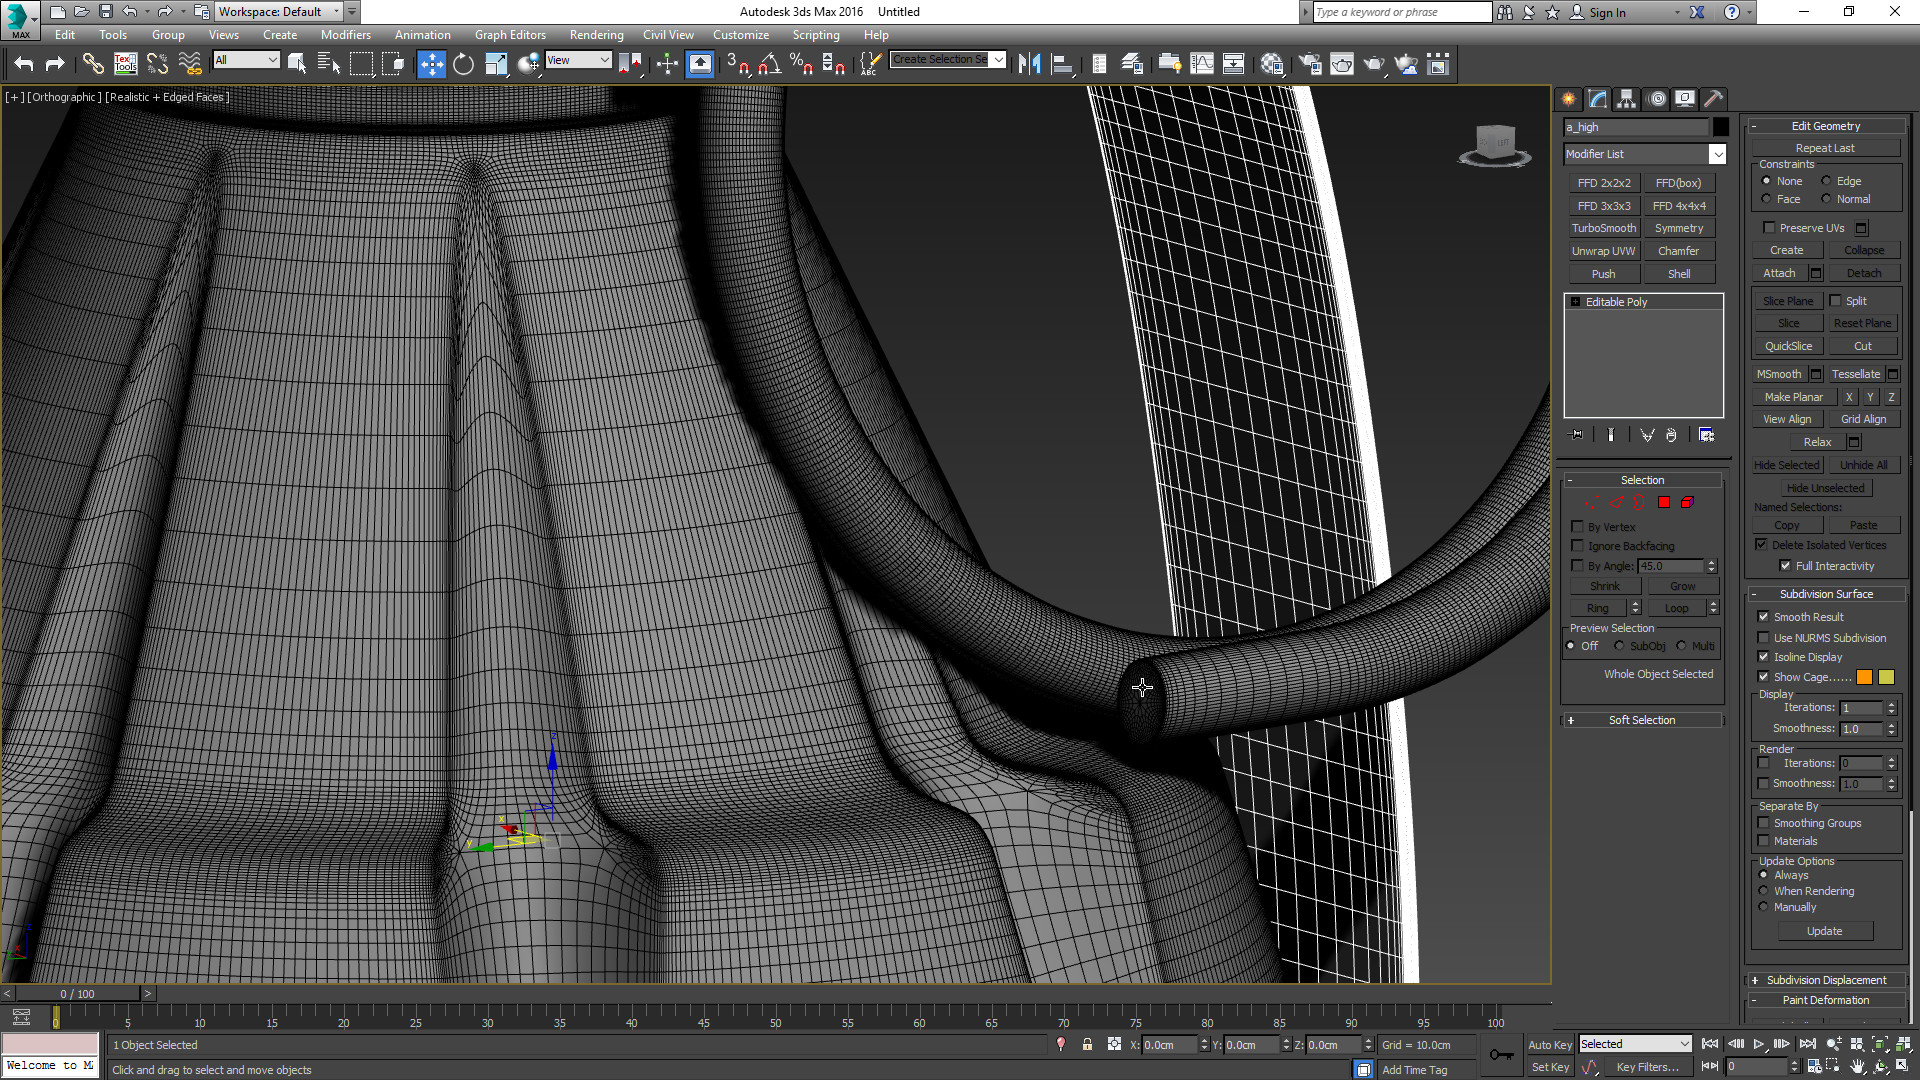This screenshot has height=1080, width=1920.
Task: Click the yellow Show Cage color swatch
Action: [x=1886, y=677]
